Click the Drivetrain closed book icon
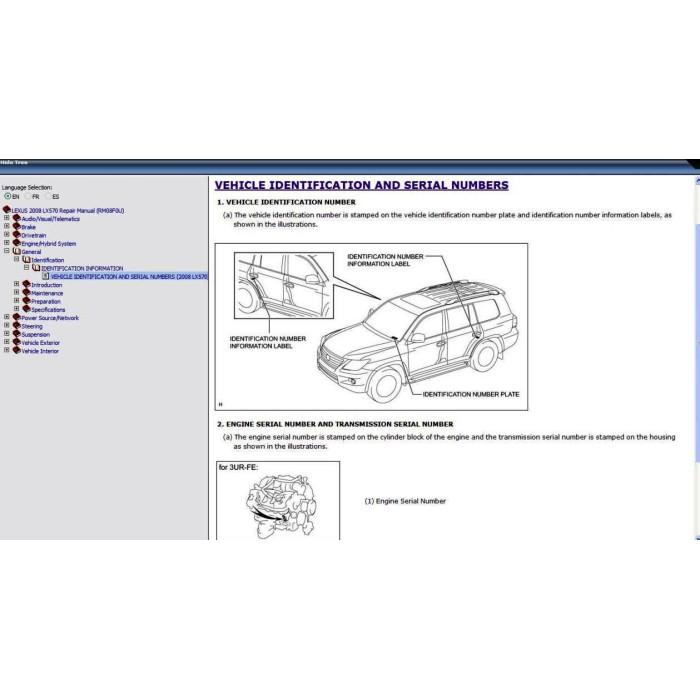 coord(17,235)
